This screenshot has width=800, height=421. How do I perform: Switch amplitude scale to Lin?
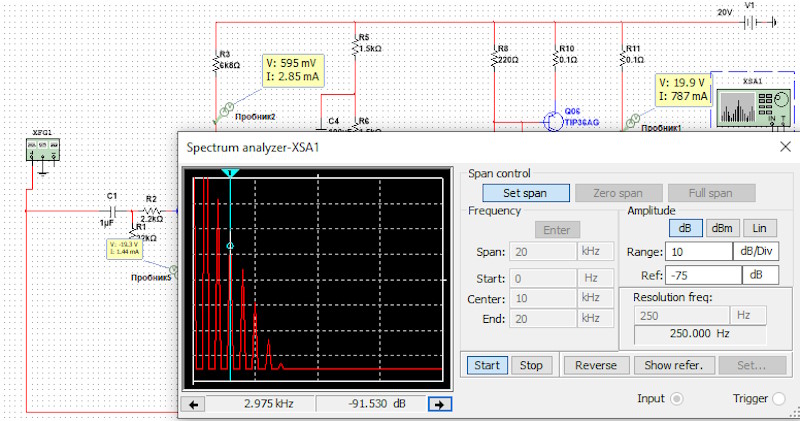tap(759, 228)
